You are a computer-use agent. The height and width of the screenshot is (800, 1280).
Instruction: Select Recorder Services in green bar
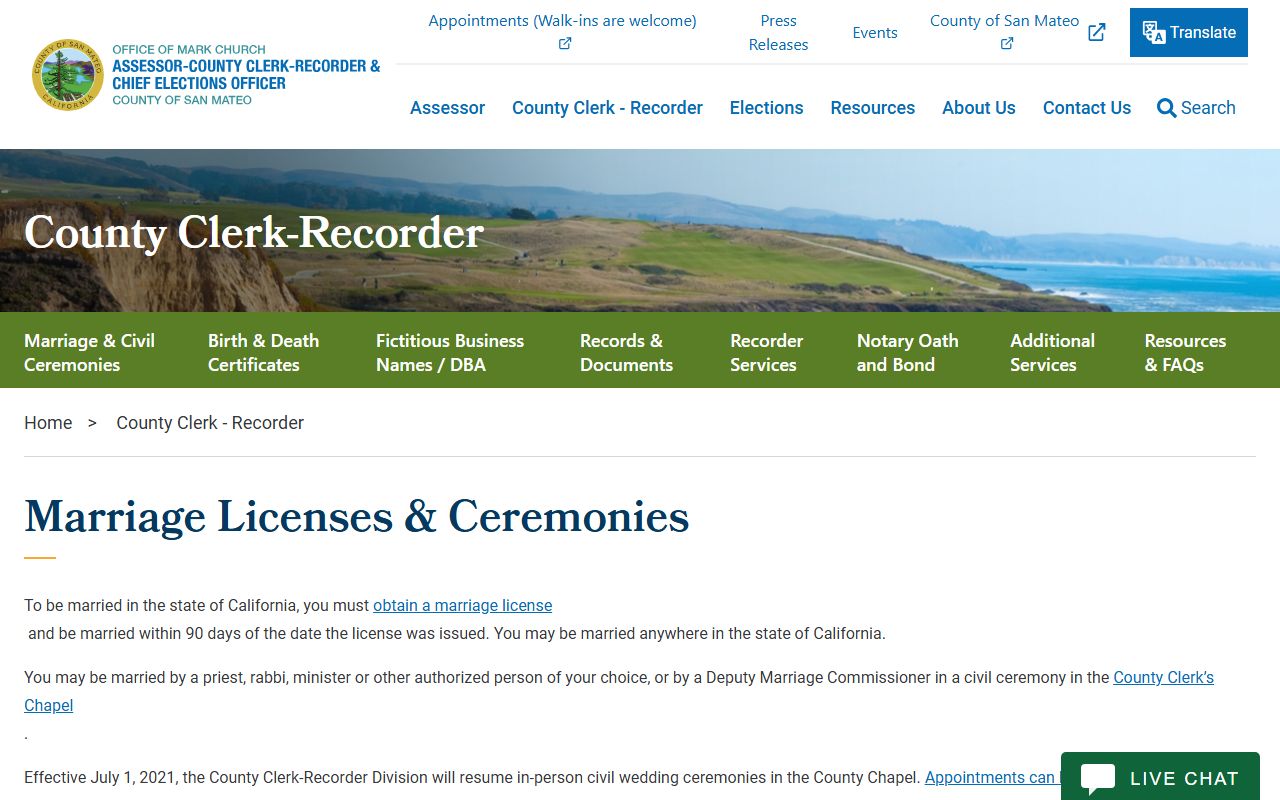767,352
